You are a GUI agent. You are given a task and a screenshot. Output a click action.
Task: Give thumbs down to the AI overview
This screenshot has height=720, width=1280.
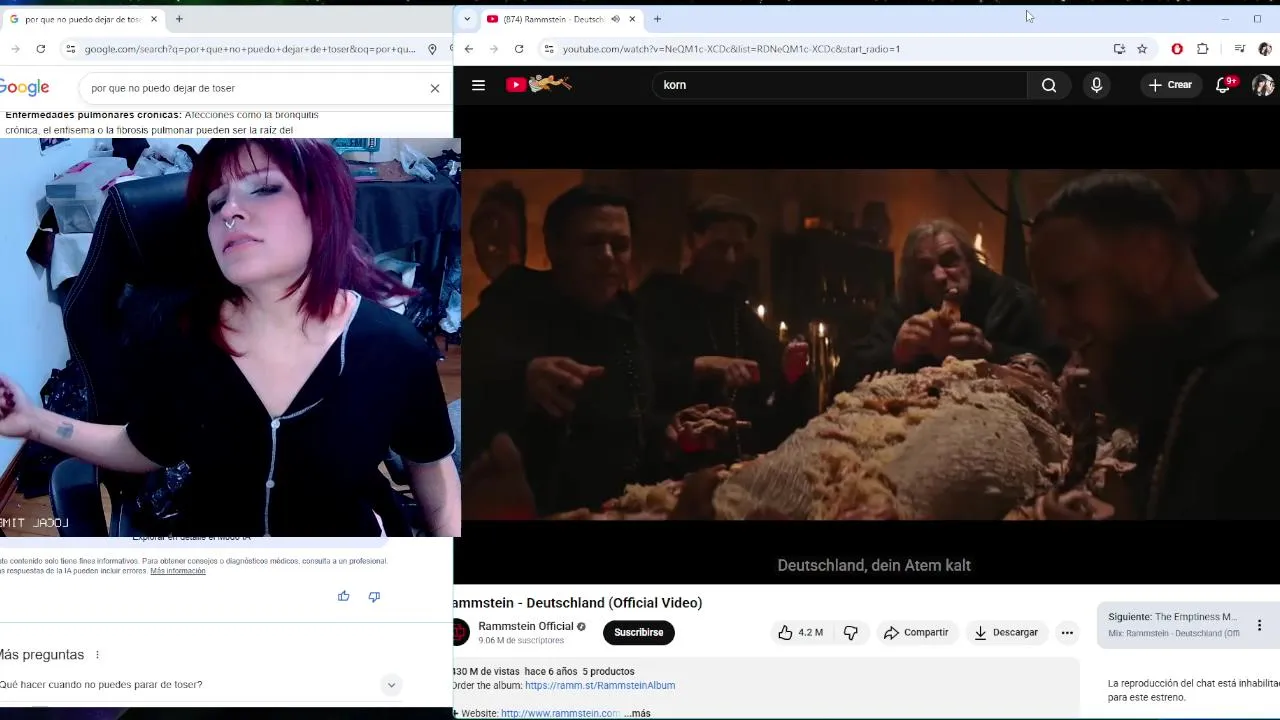click(374, 596)
